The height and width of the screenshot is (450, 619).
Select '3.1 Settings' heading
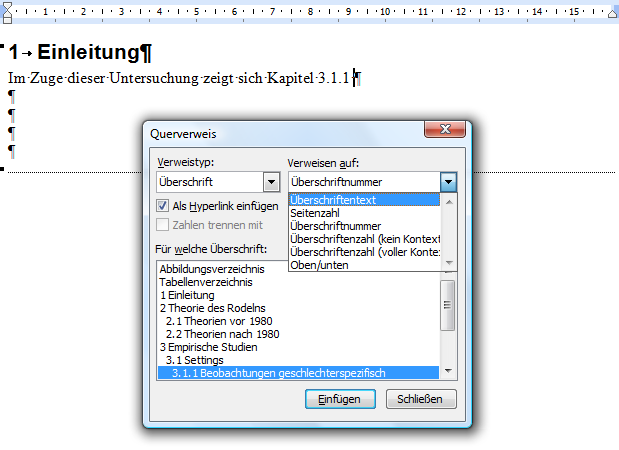click(x=195, y=360)
